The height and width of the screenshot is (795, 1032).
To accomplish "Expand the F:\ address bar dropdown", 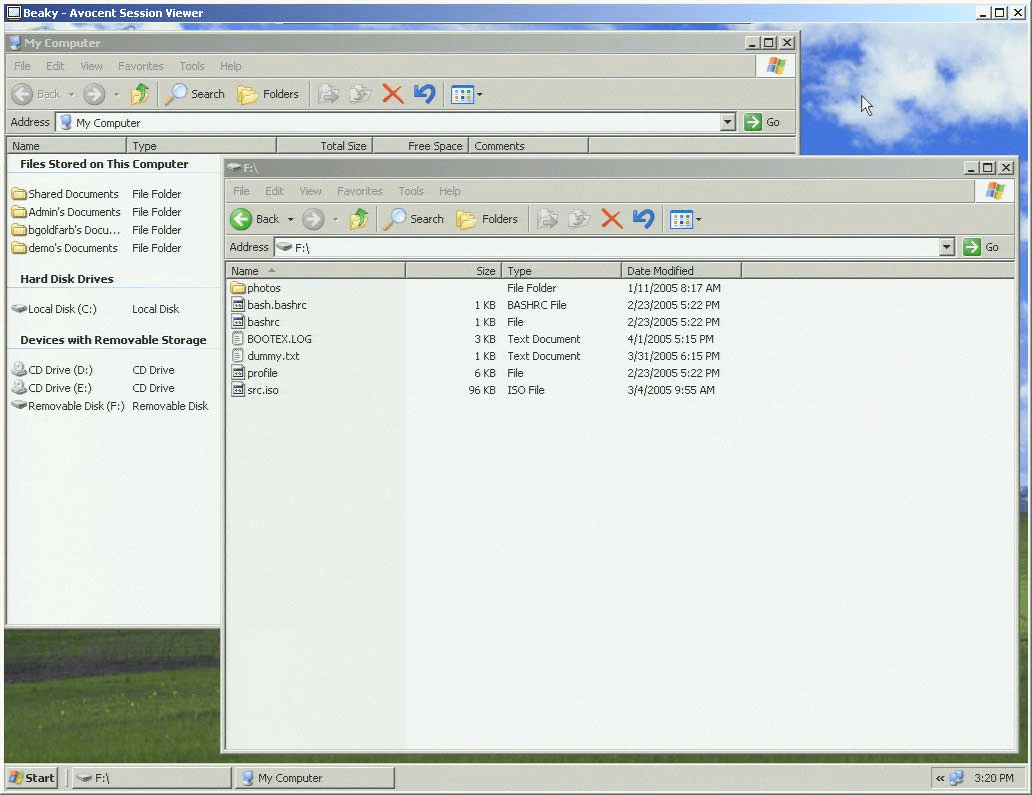I will pos(947,247).
